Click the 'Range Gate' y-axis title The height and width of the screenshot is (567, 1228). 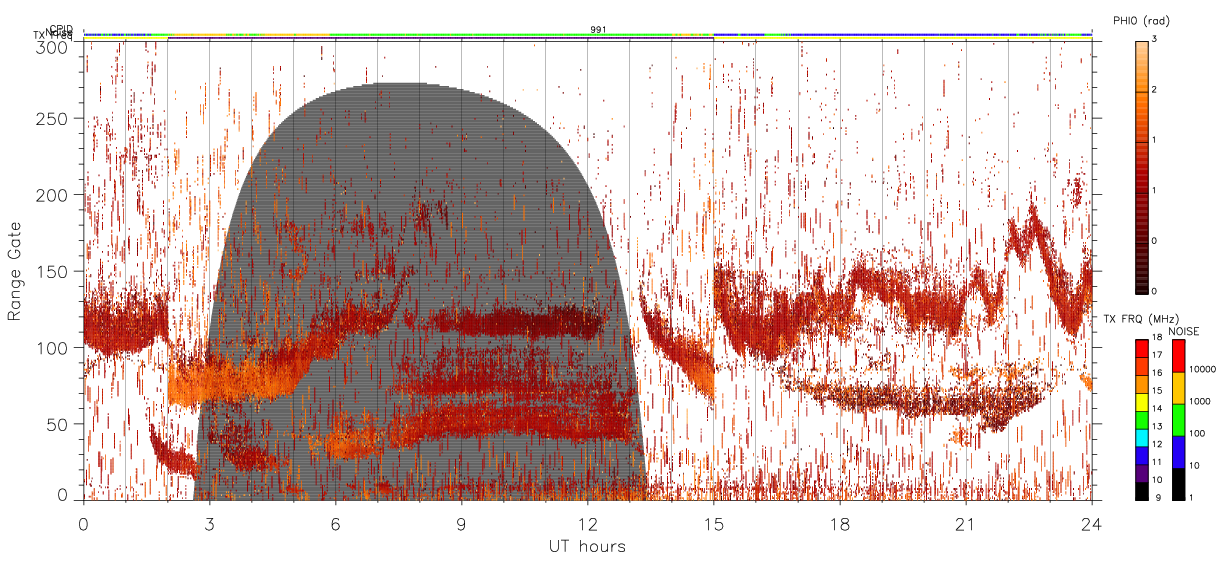tap(15, 271)
